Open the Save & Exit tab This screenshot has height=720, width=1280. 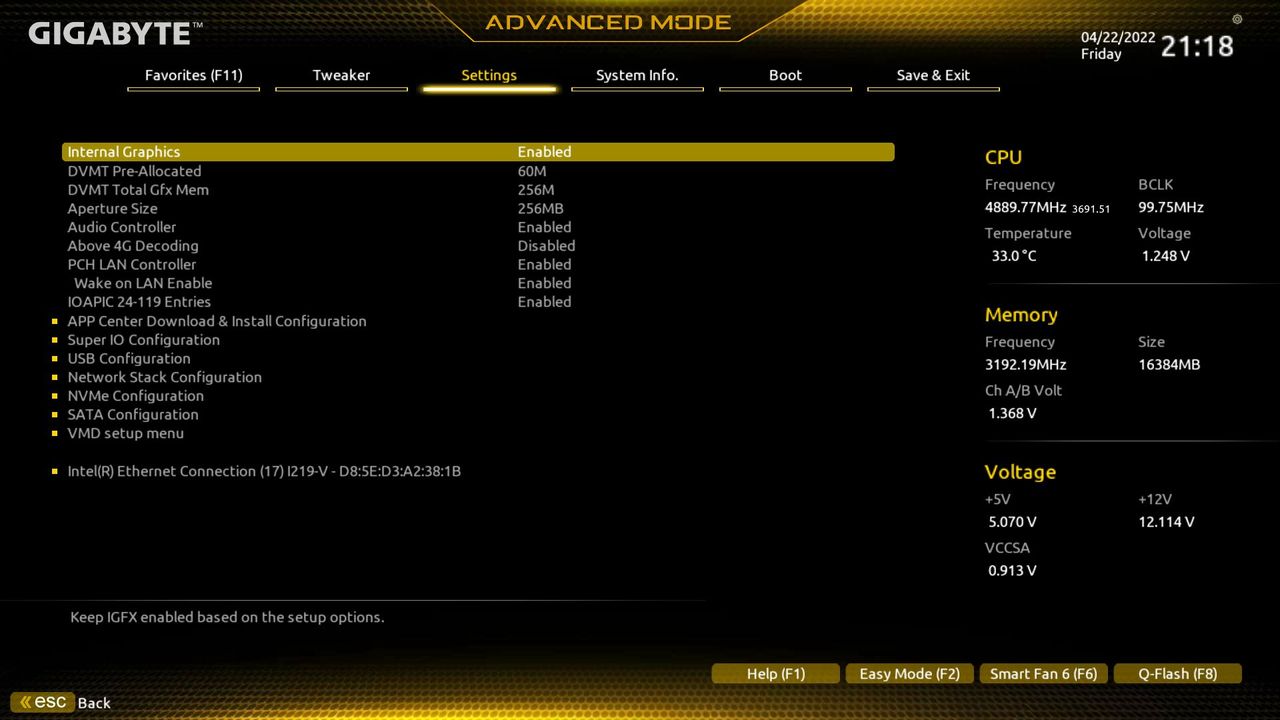tap(933, 76)
